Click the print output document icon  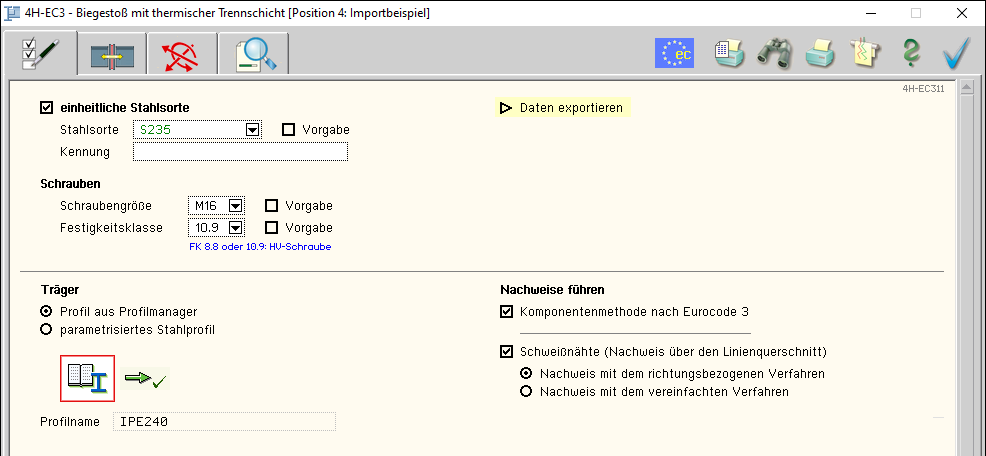click(728, 53)
